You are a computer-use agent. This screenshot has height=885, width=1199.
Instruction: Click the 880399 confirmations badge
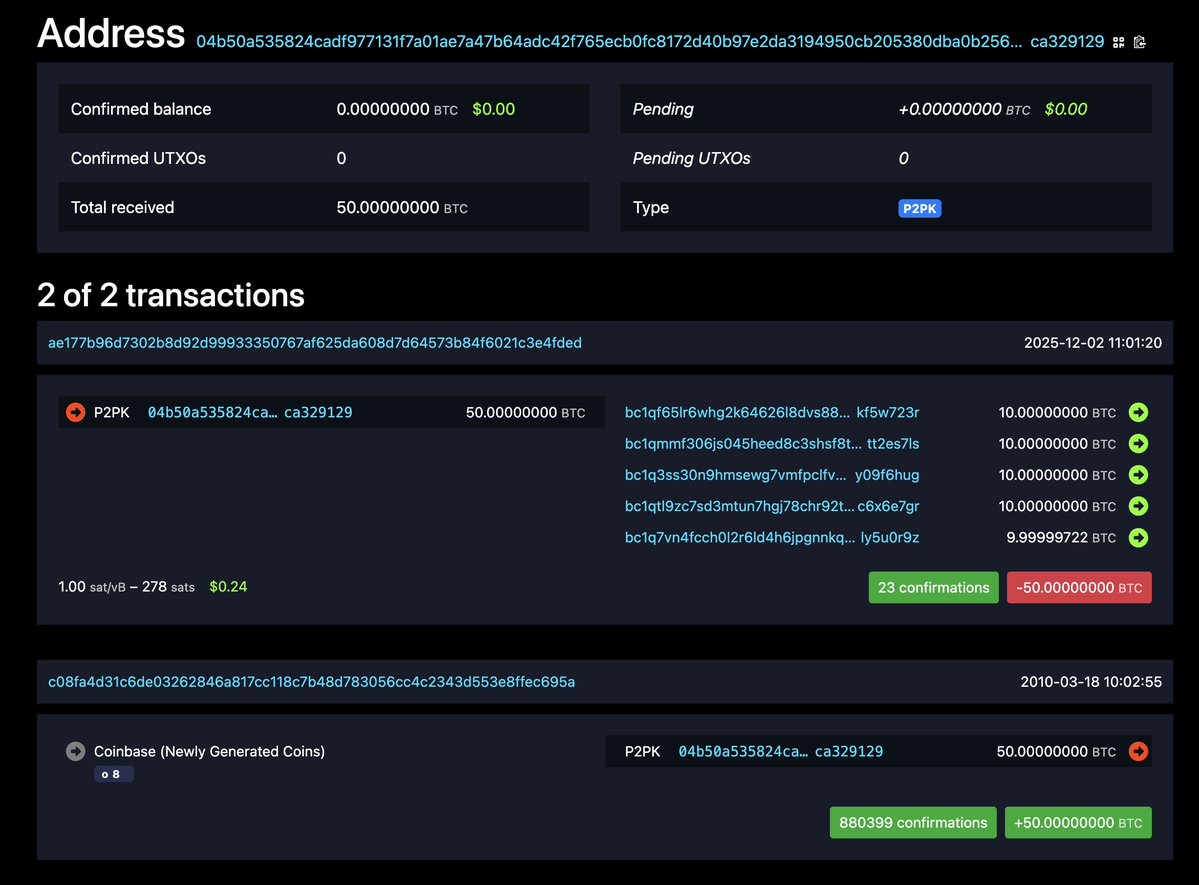[x=912, y=822]
